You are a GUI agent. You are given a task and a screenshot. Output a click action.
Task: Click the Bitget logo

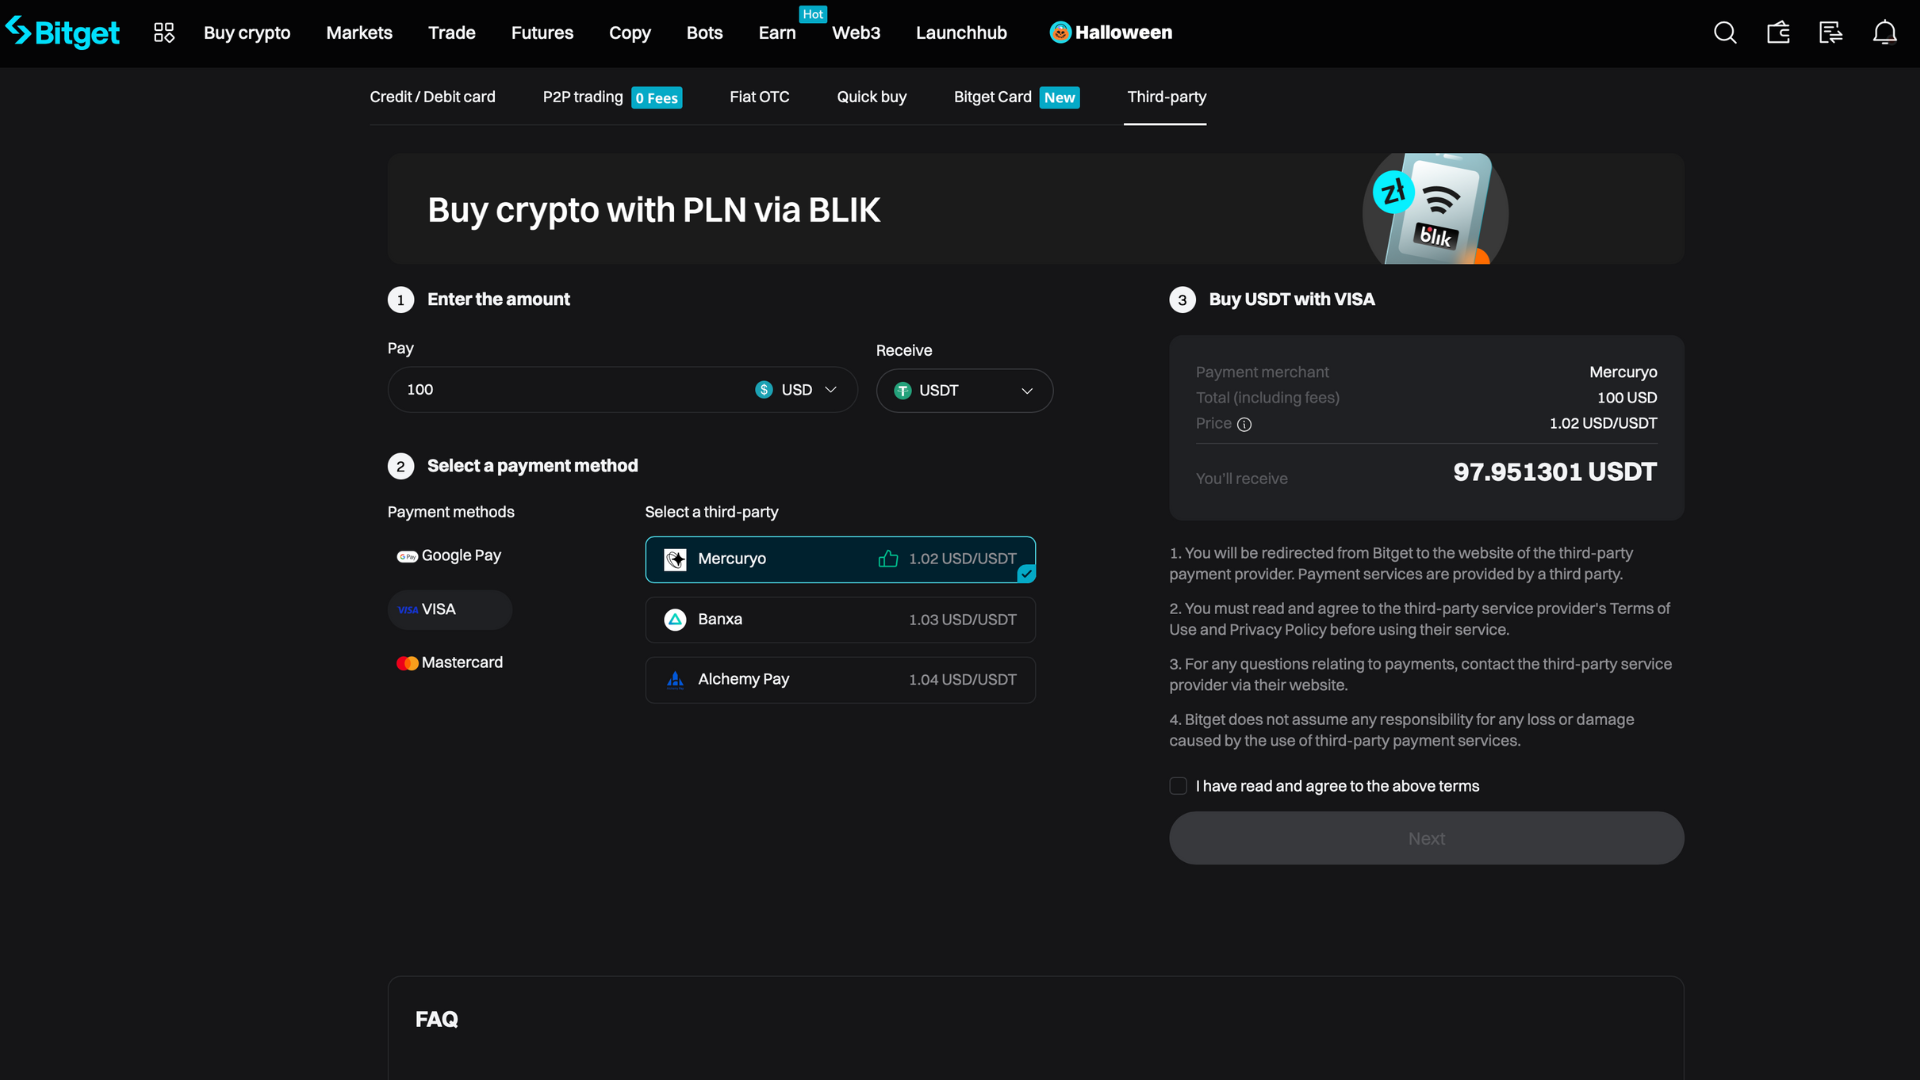coord(63,32)
